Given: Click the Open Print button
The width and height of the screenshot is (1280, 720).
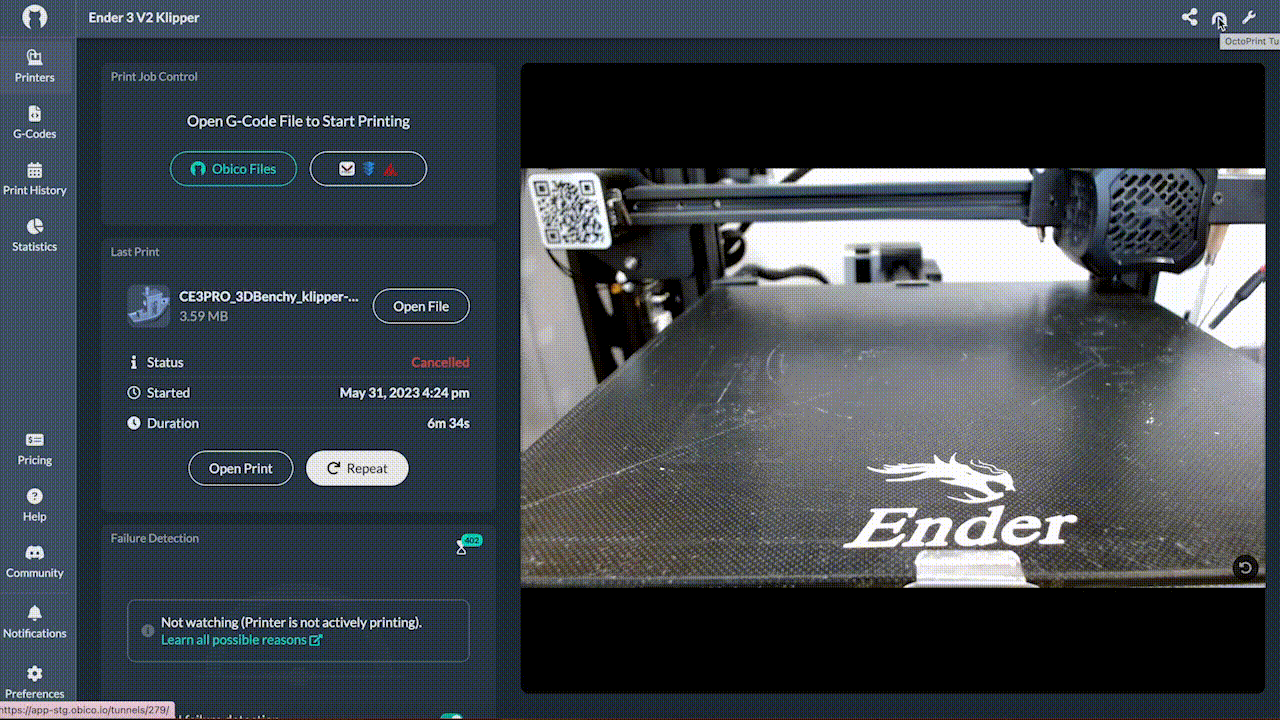Looking at the screenshot, I should (241, 468).
